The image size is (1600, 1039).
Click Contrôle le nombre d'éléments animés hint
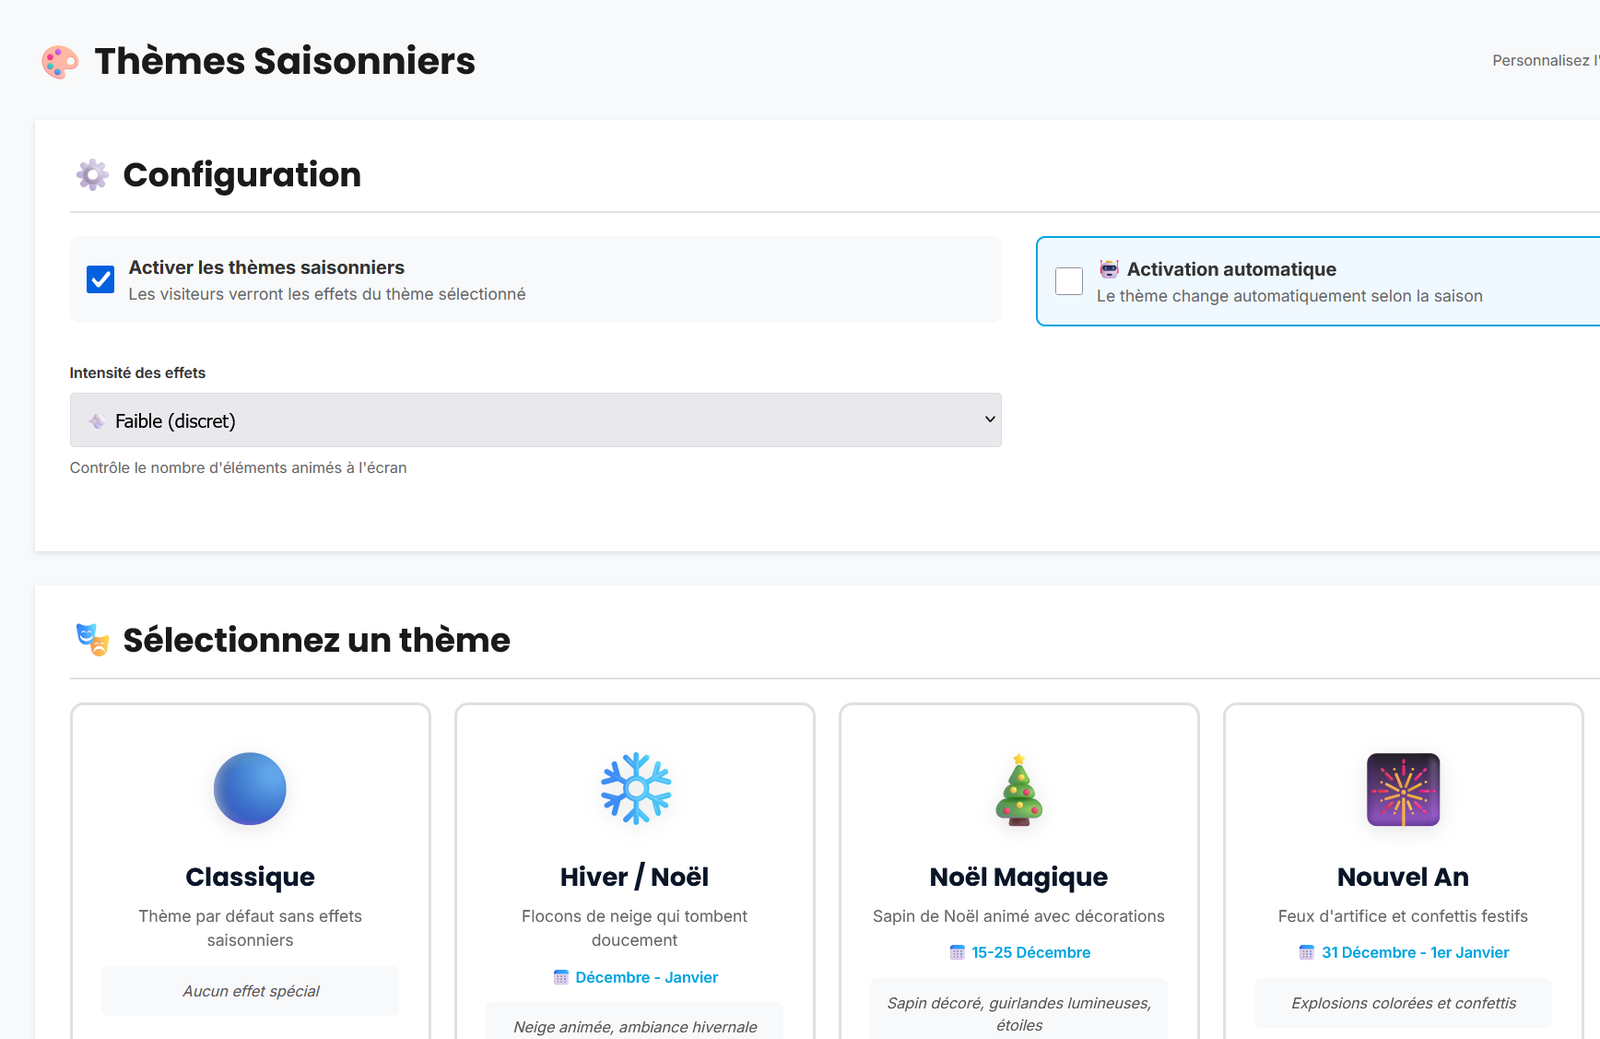coord(238,468)
